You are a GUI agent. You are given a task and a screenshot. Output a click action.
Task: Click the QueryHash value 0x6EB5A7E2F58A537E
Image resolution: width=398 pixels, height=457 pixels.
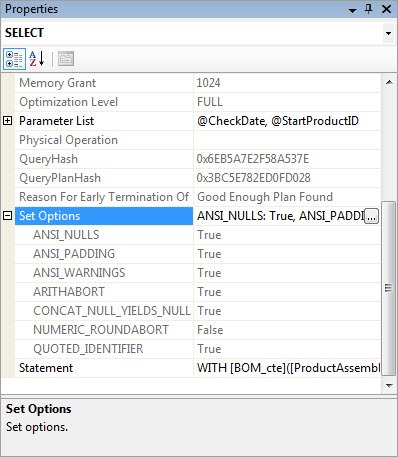[253, 159]
